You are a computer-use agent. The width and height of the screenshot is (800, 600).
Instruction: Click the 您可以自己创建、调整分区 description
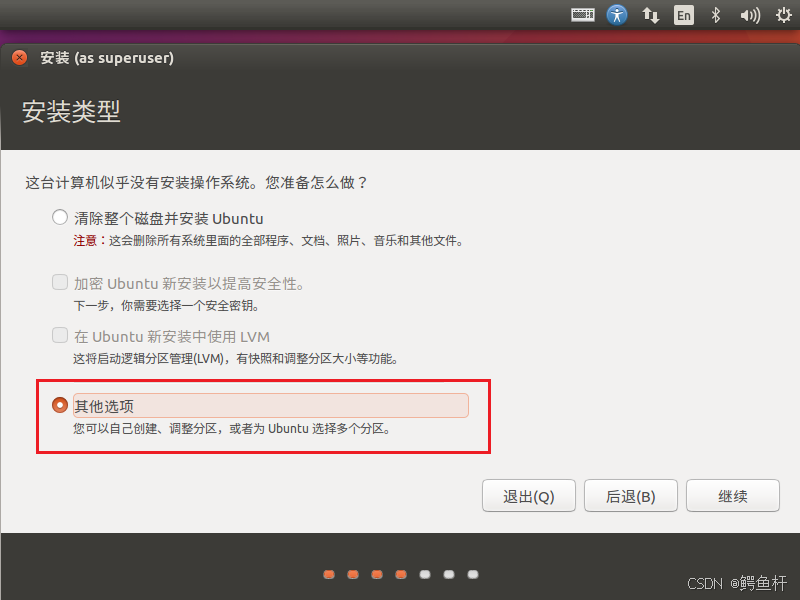pos(232,429)
